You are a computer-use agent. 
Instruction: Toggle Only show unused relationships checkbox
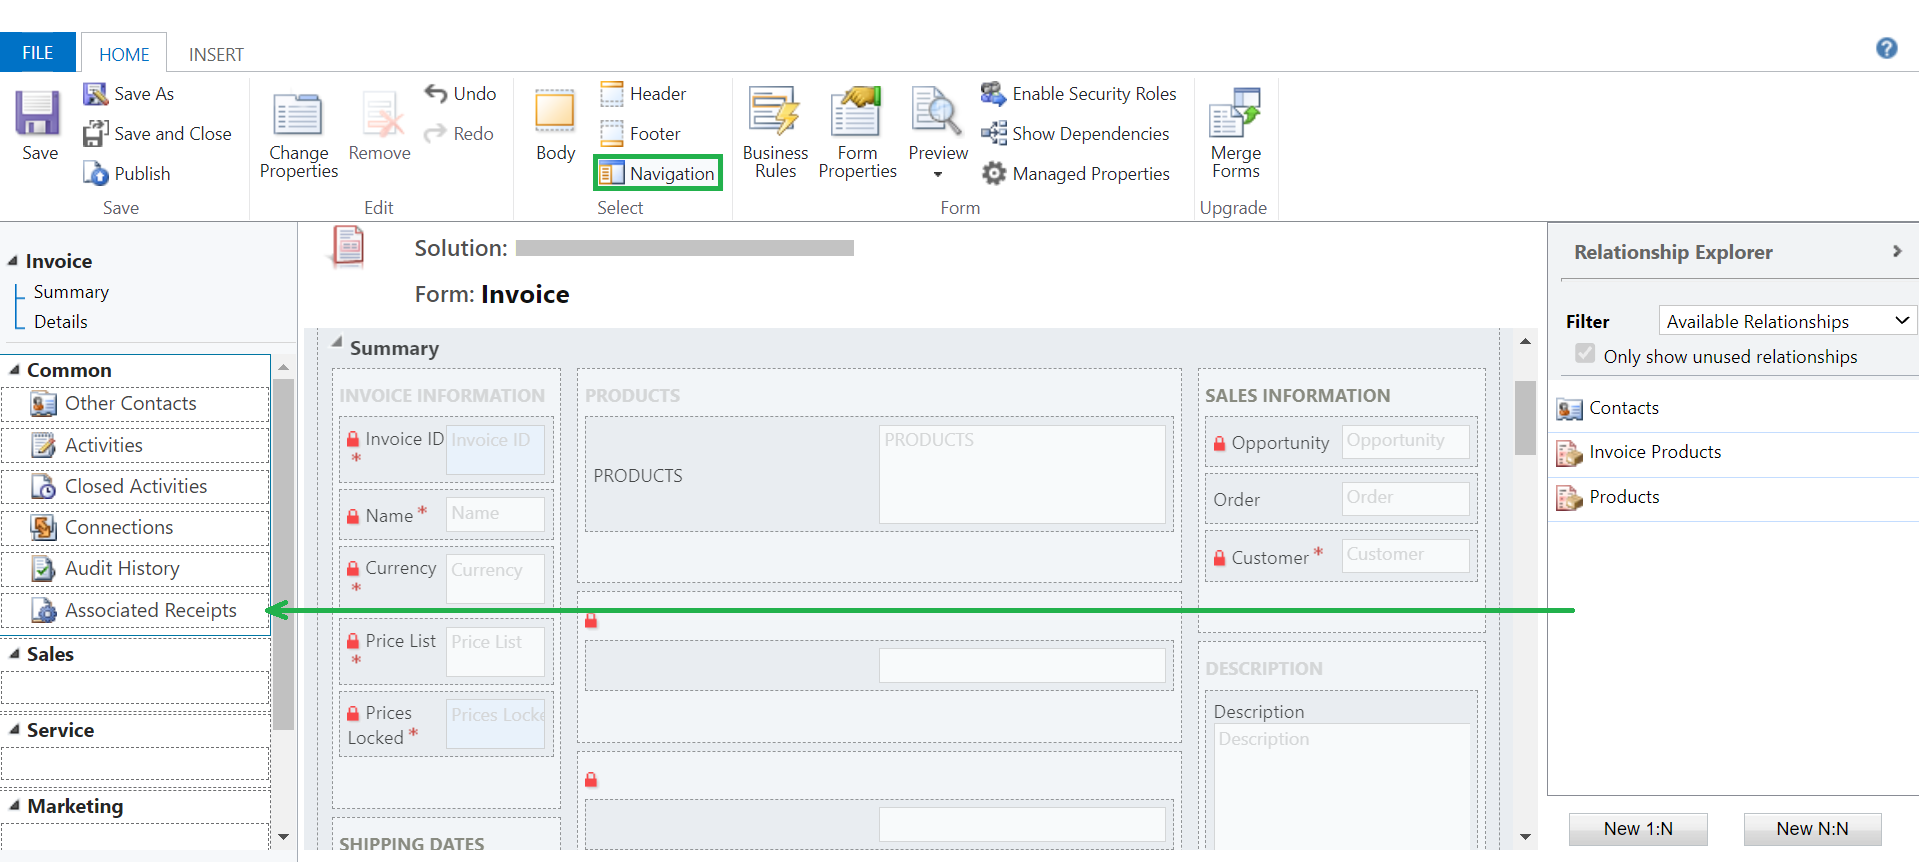[1585, 354]
